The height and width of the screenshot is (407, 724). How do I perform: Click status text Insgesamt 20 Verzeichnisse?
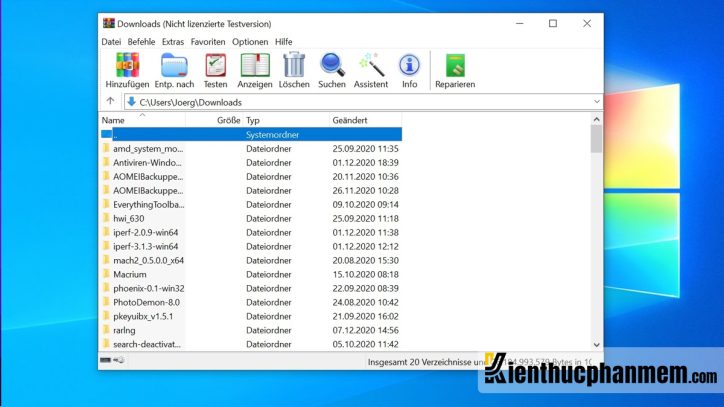coord(420,362)
